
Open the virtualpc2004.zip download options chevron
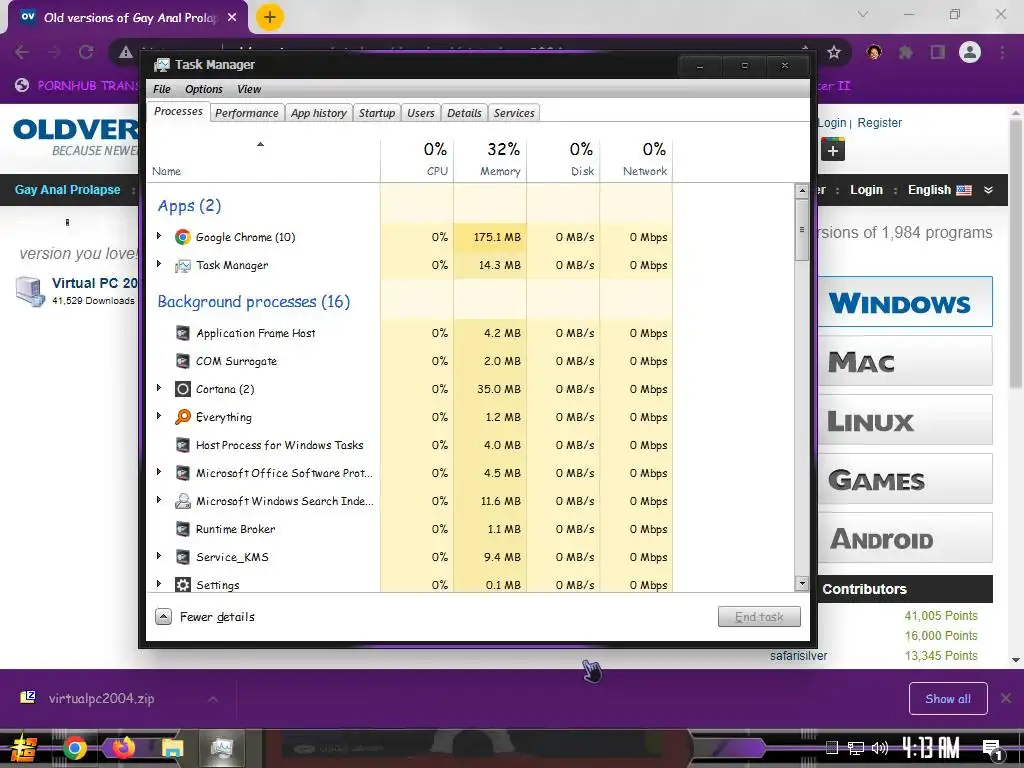[213, 699]
